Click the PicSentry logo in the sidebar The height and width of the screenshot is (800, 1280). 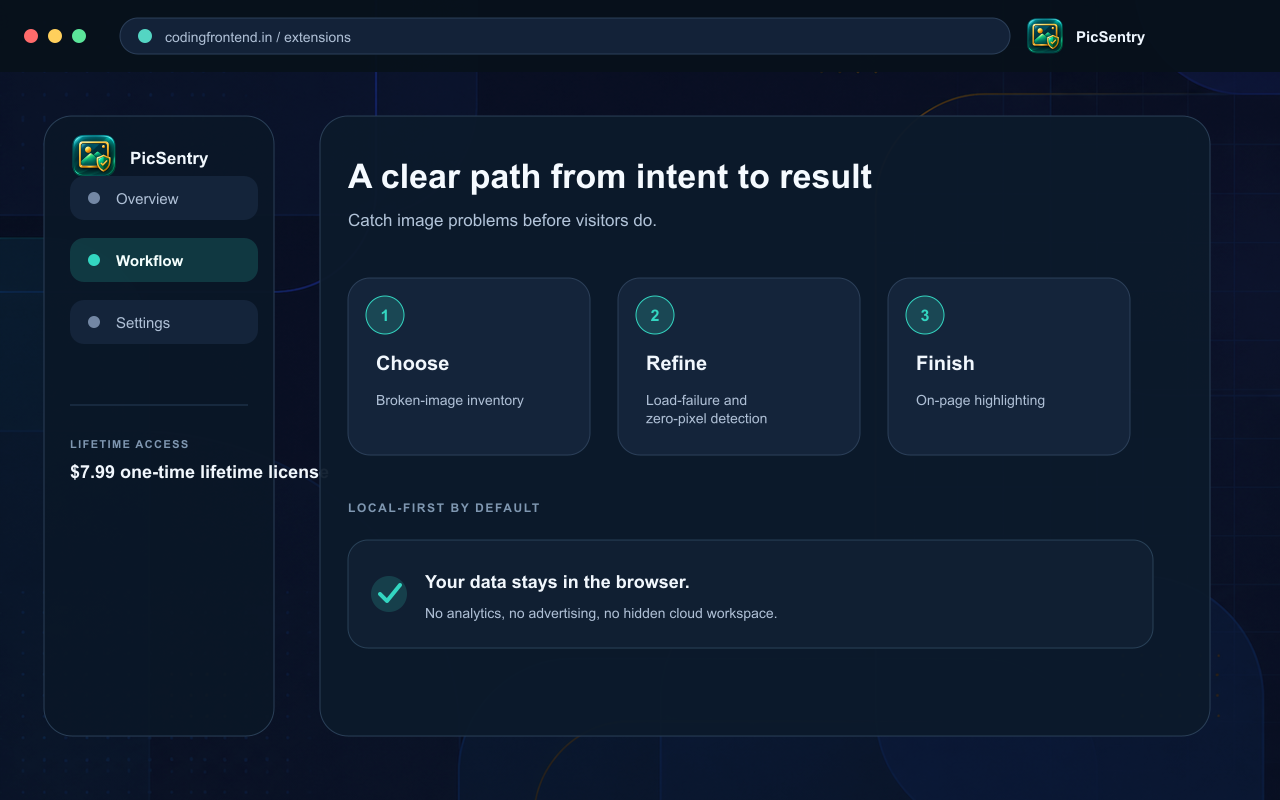(94, 156)
